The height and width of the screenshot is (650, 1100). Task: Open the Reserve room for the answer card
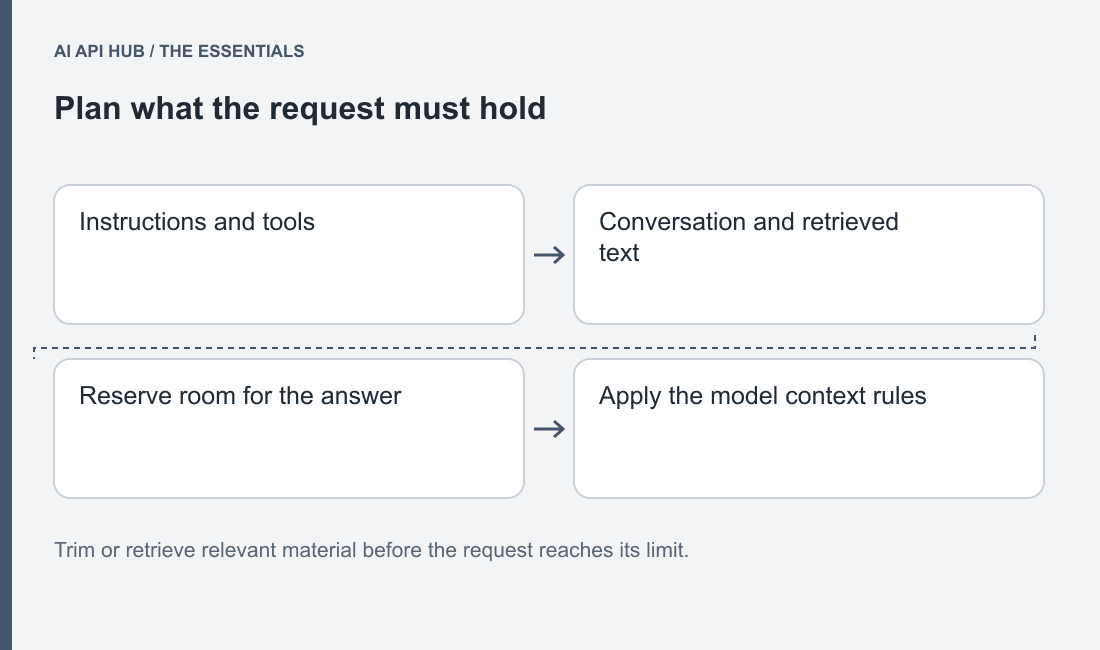[289, 428]
